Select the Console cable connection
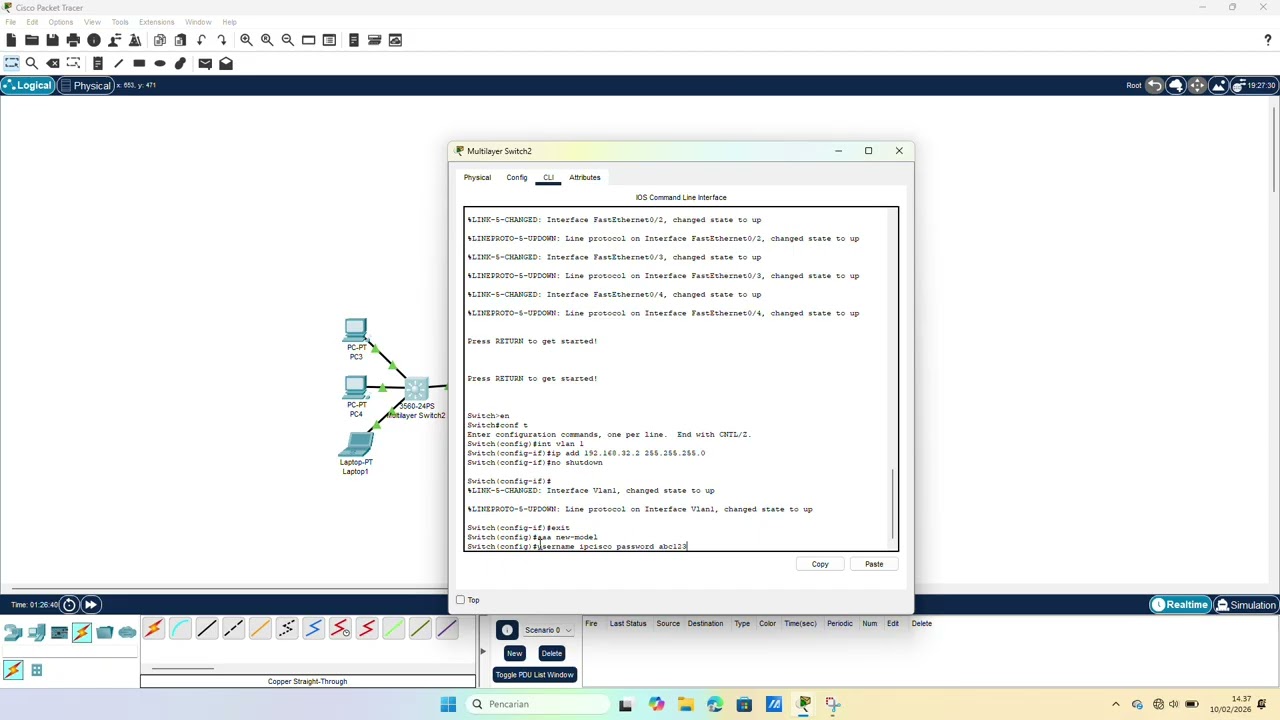The height and width of the screenshot is (720, 1280). point(180,629)
